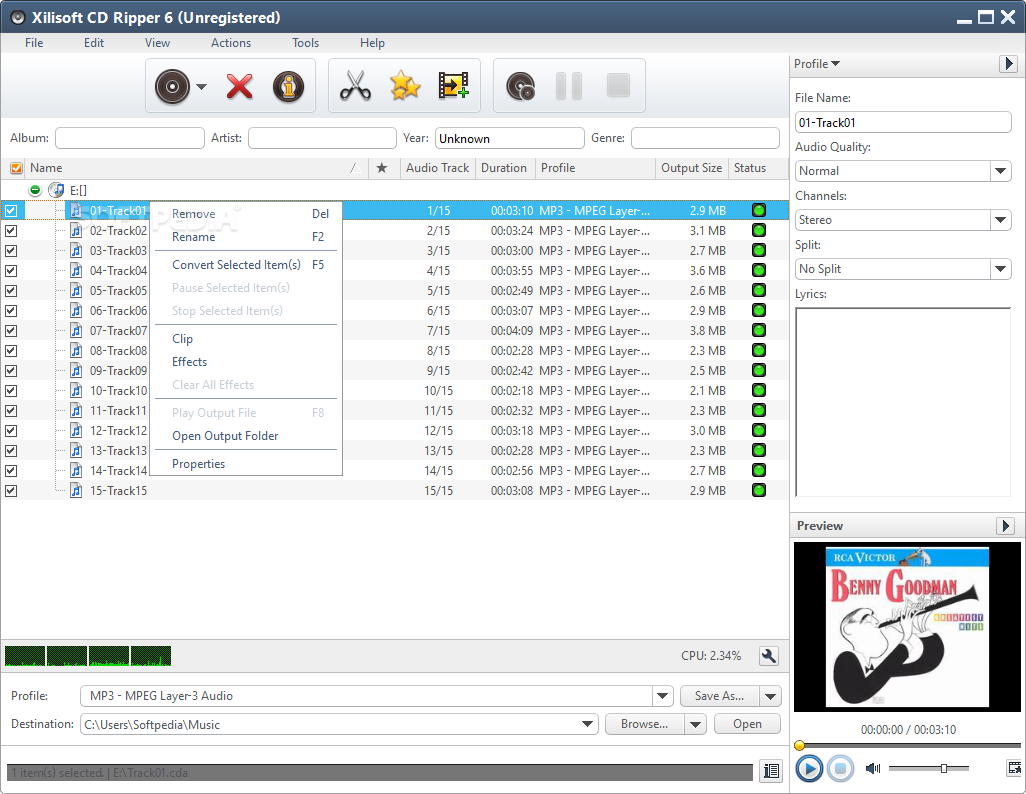Click the Open destination button

click(x=747, y=724)
